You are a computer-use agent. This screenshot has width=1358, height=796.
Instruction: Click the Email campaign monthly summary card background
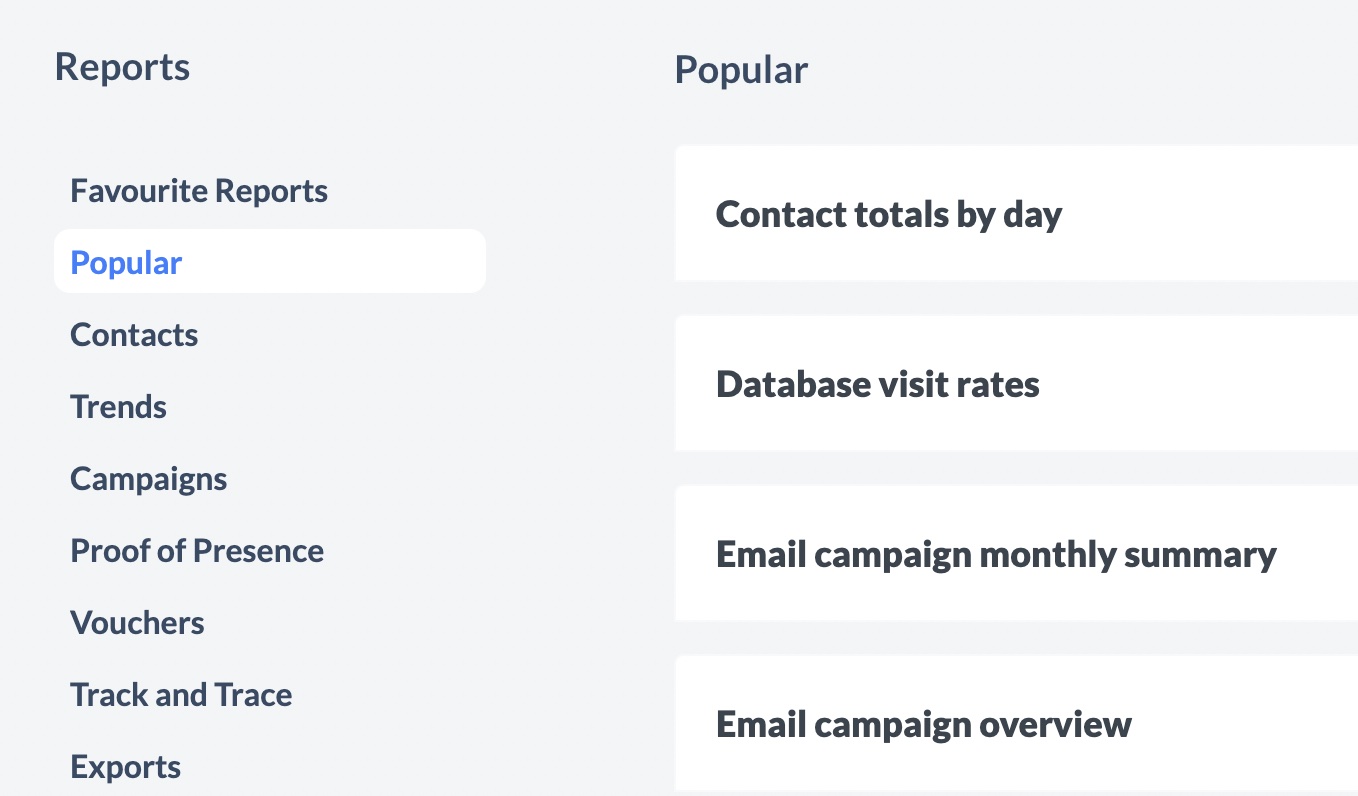click(x=1320, y=590)
